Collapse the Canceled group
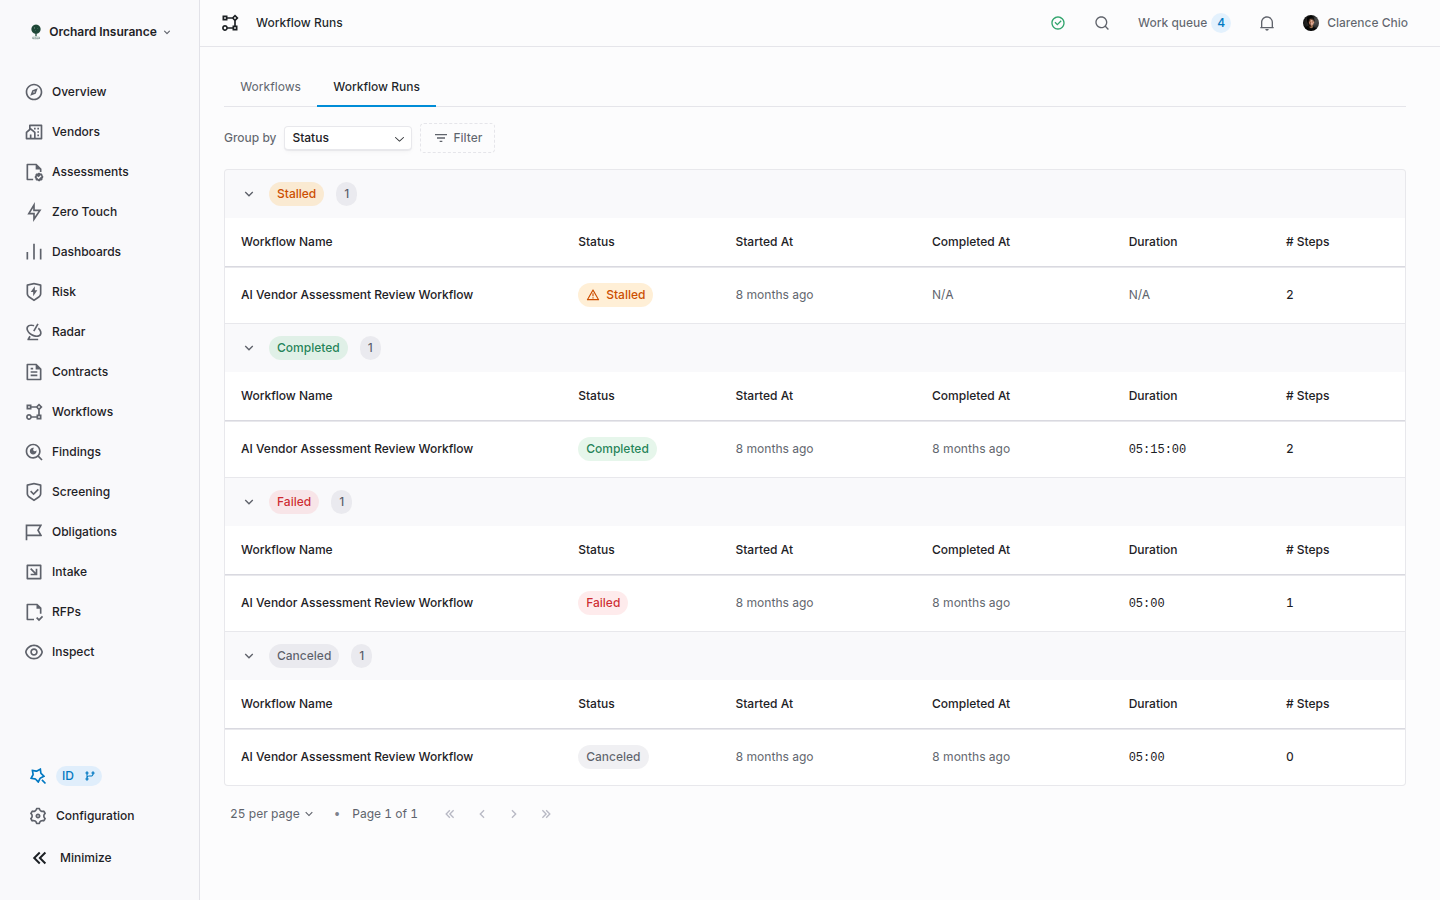This screenshot has height=900, width=1440. pyautogui.click(x=249, y=656)
